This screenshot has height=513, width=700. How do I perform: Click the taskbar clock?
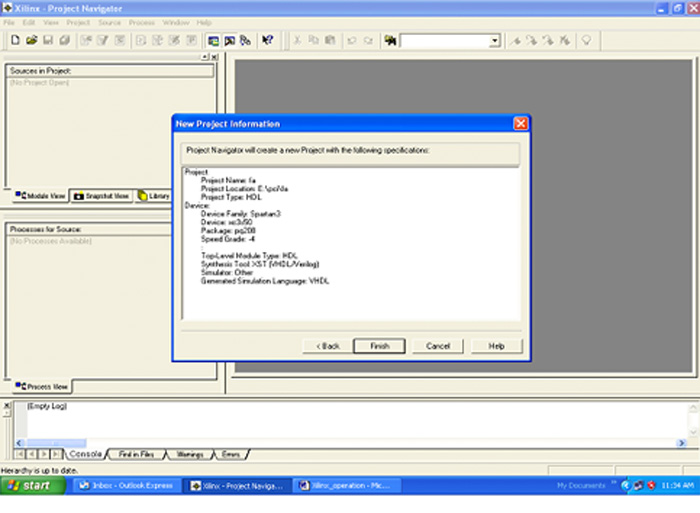(x=677, y=485)
